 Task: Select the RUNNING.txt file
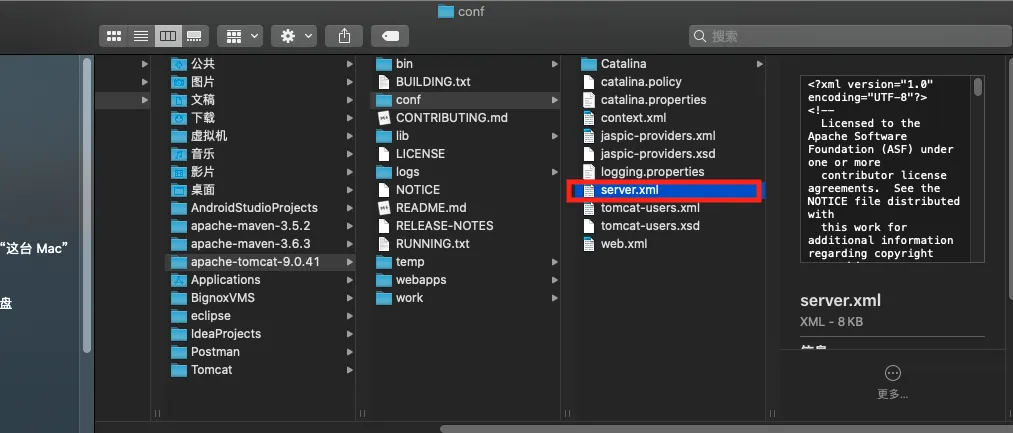pyautogui.click(x=465, y=244)
